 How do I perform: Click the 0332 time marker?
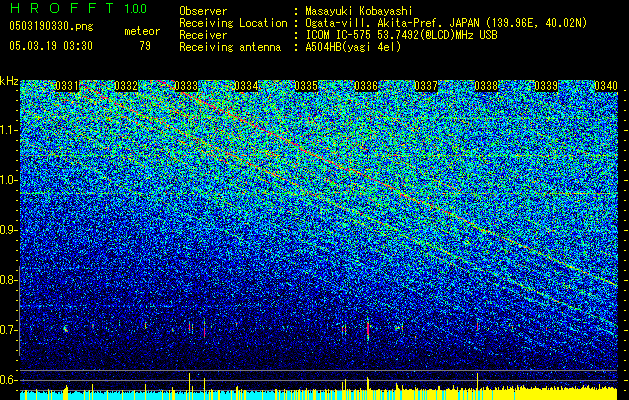click(126, 86)
